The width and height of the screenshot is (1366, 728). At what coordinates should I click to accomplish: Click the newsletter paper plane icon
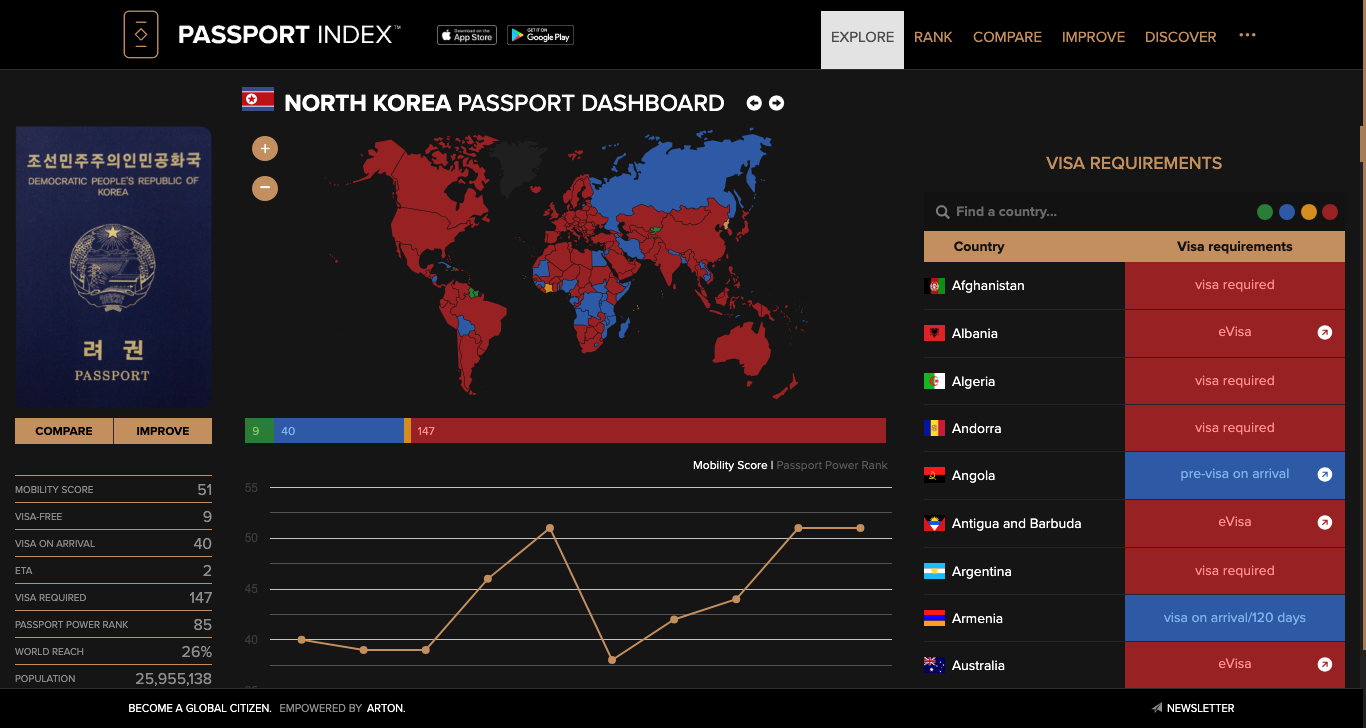point(1157,708)
